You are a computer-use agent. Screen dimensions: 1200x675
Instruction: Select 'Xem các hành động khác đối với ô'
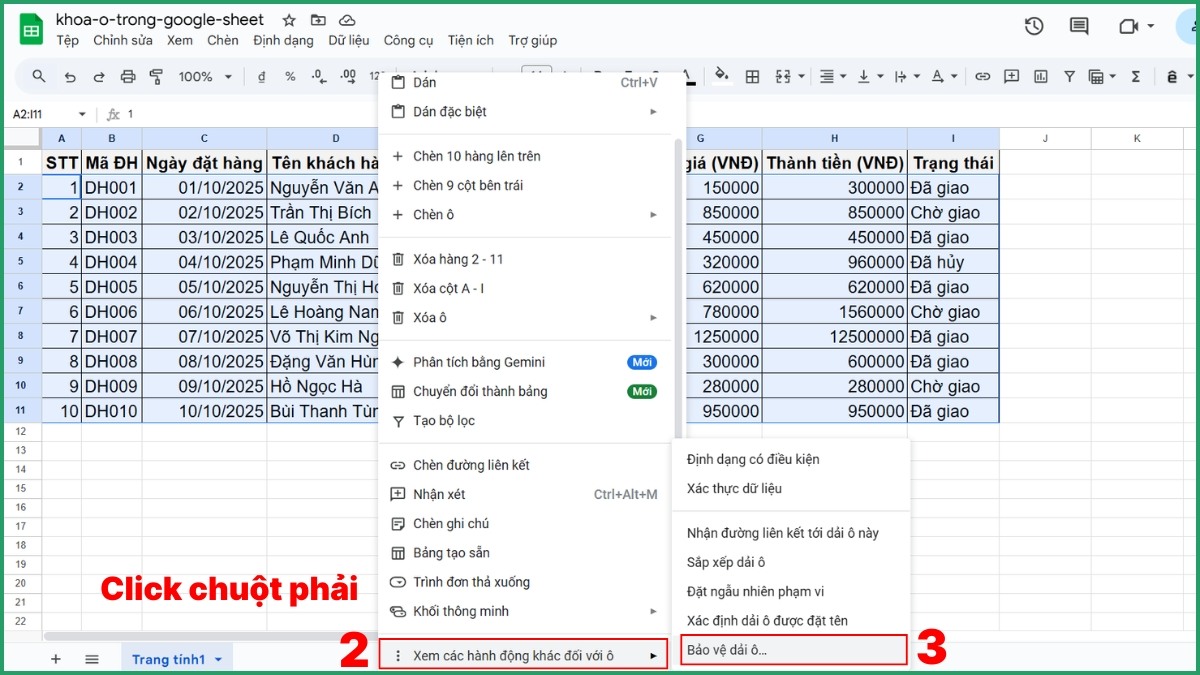(513, 656)
